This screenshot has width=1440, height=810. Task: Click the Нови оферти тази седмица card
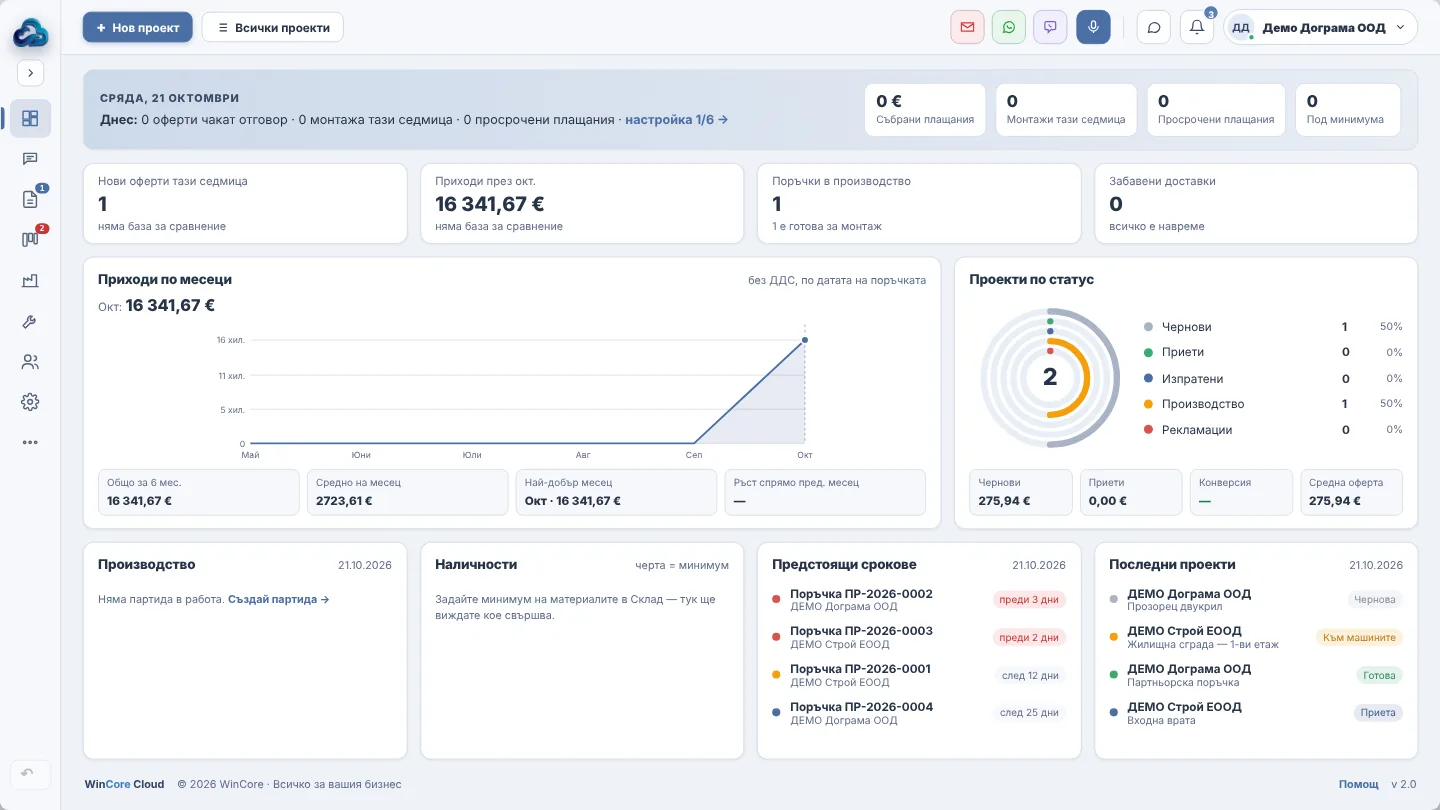coord(245,204)
